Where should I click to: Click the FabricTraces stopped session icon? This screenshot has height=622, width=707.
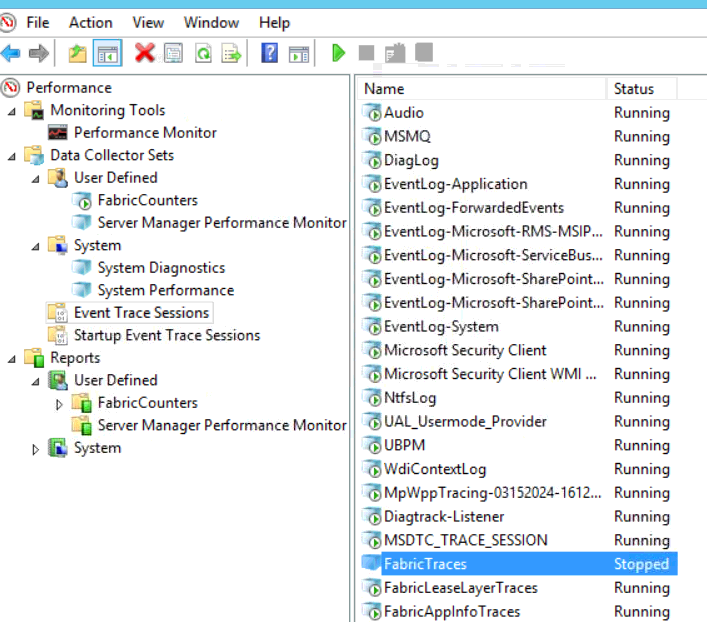[x=372, y=563]
